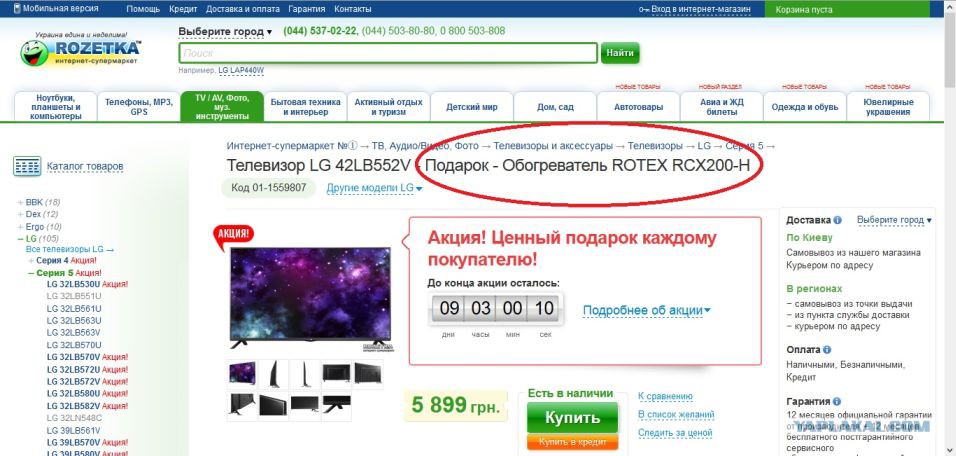956x456 pixels.
Task: Click Вход в интернет-магазин link
Action: tap(701, 9)
